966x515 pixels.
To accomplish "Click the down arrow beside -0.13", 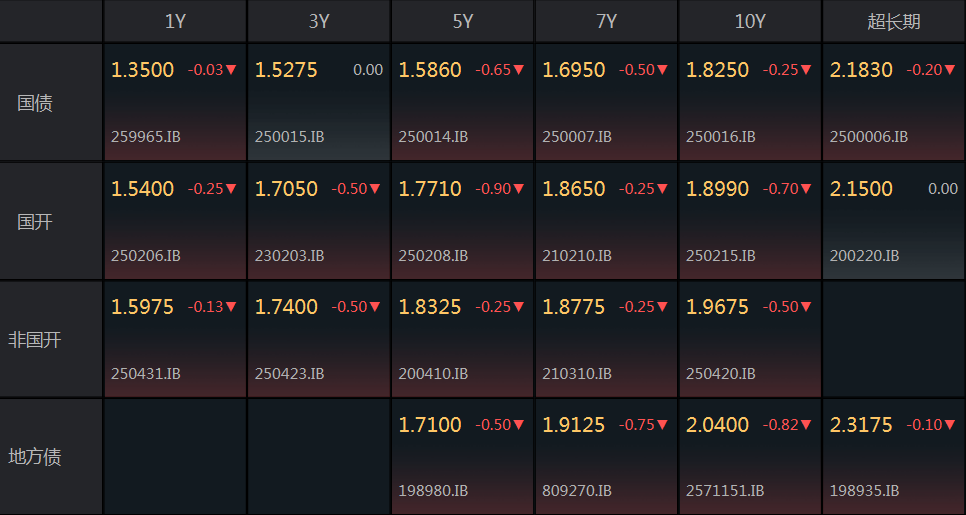I will 231,307.
